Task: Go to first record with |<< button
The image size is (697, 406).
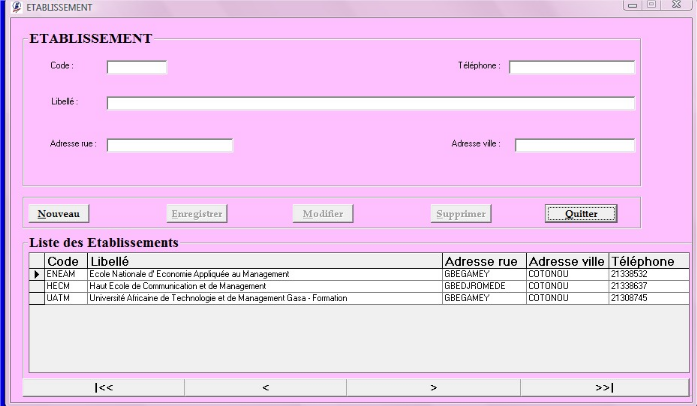Action: point(103,387)
